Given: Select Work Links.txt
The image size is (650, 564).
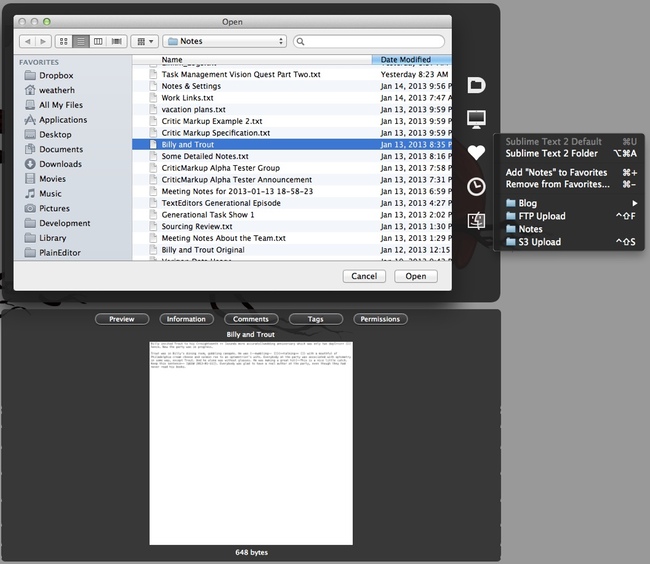Looking at the screenshot, I should click(x=292, y=98).
